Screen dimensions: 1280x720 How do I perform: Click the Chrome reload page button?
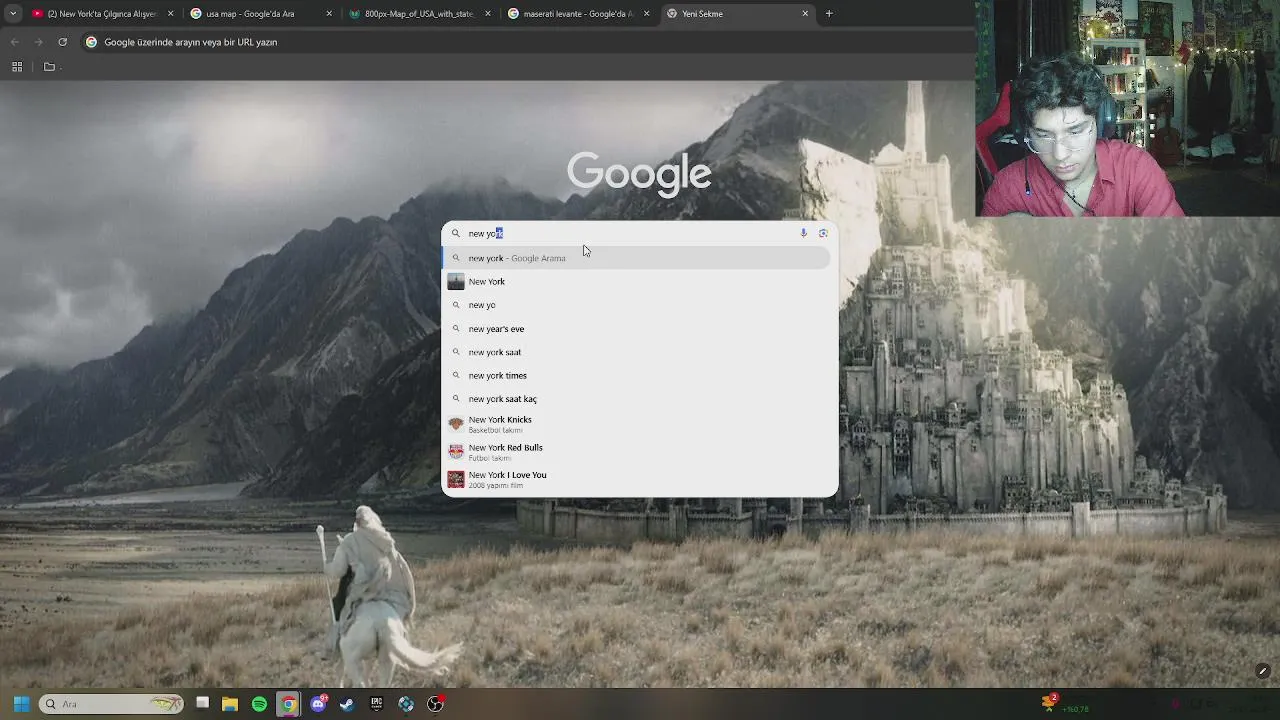pyautogui.click(x=62, y=42)
